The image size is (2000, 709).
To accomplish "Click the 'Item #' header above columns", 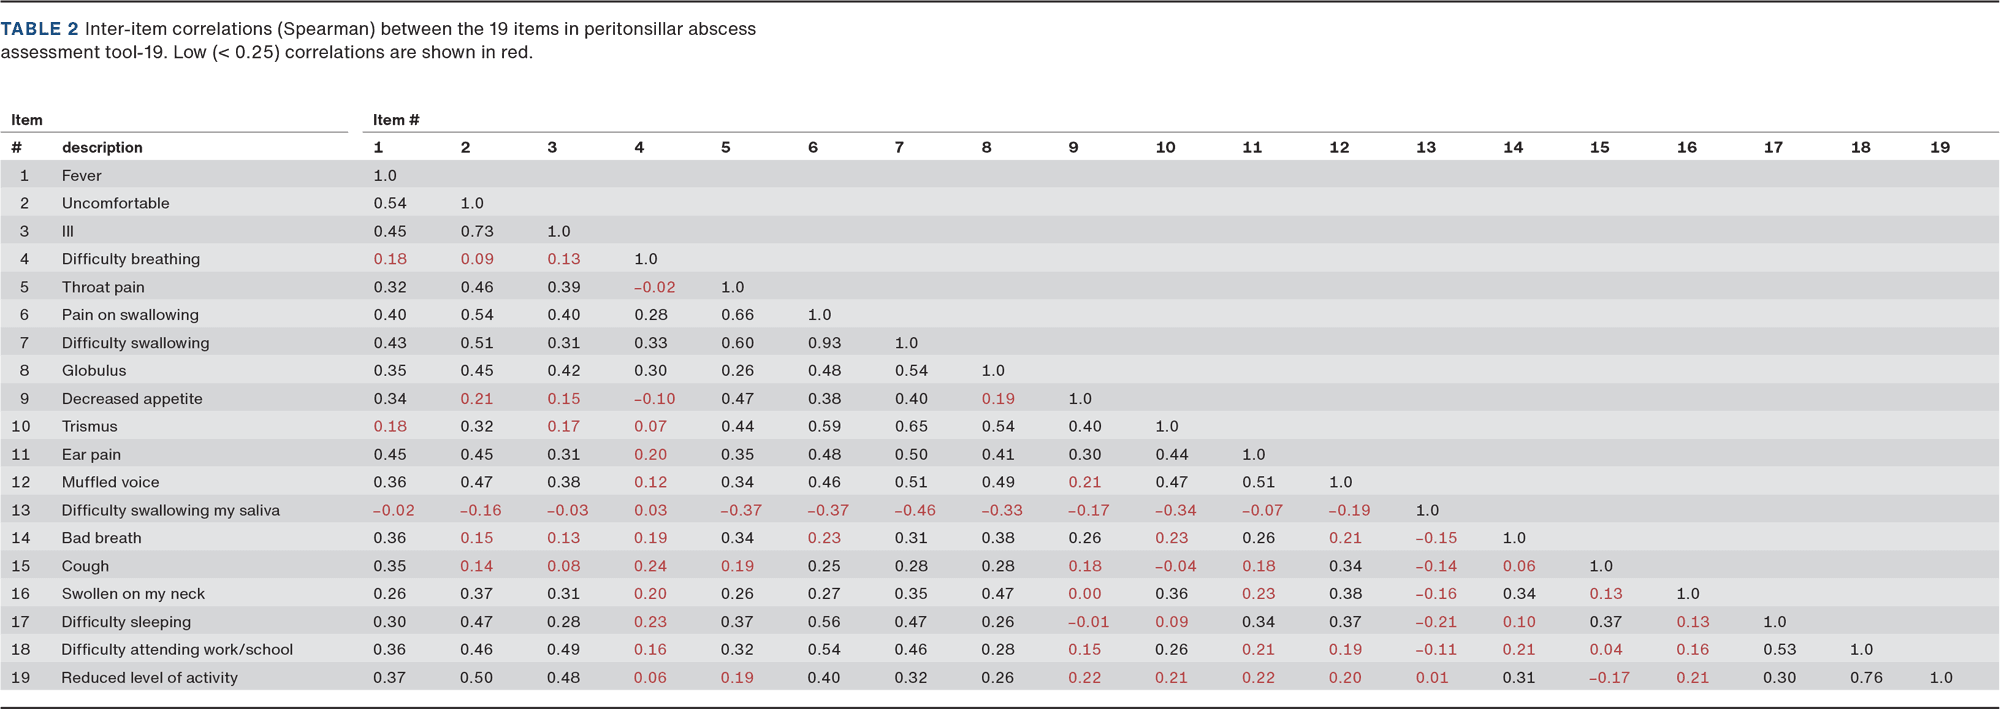I will click(x=396, y=120).
